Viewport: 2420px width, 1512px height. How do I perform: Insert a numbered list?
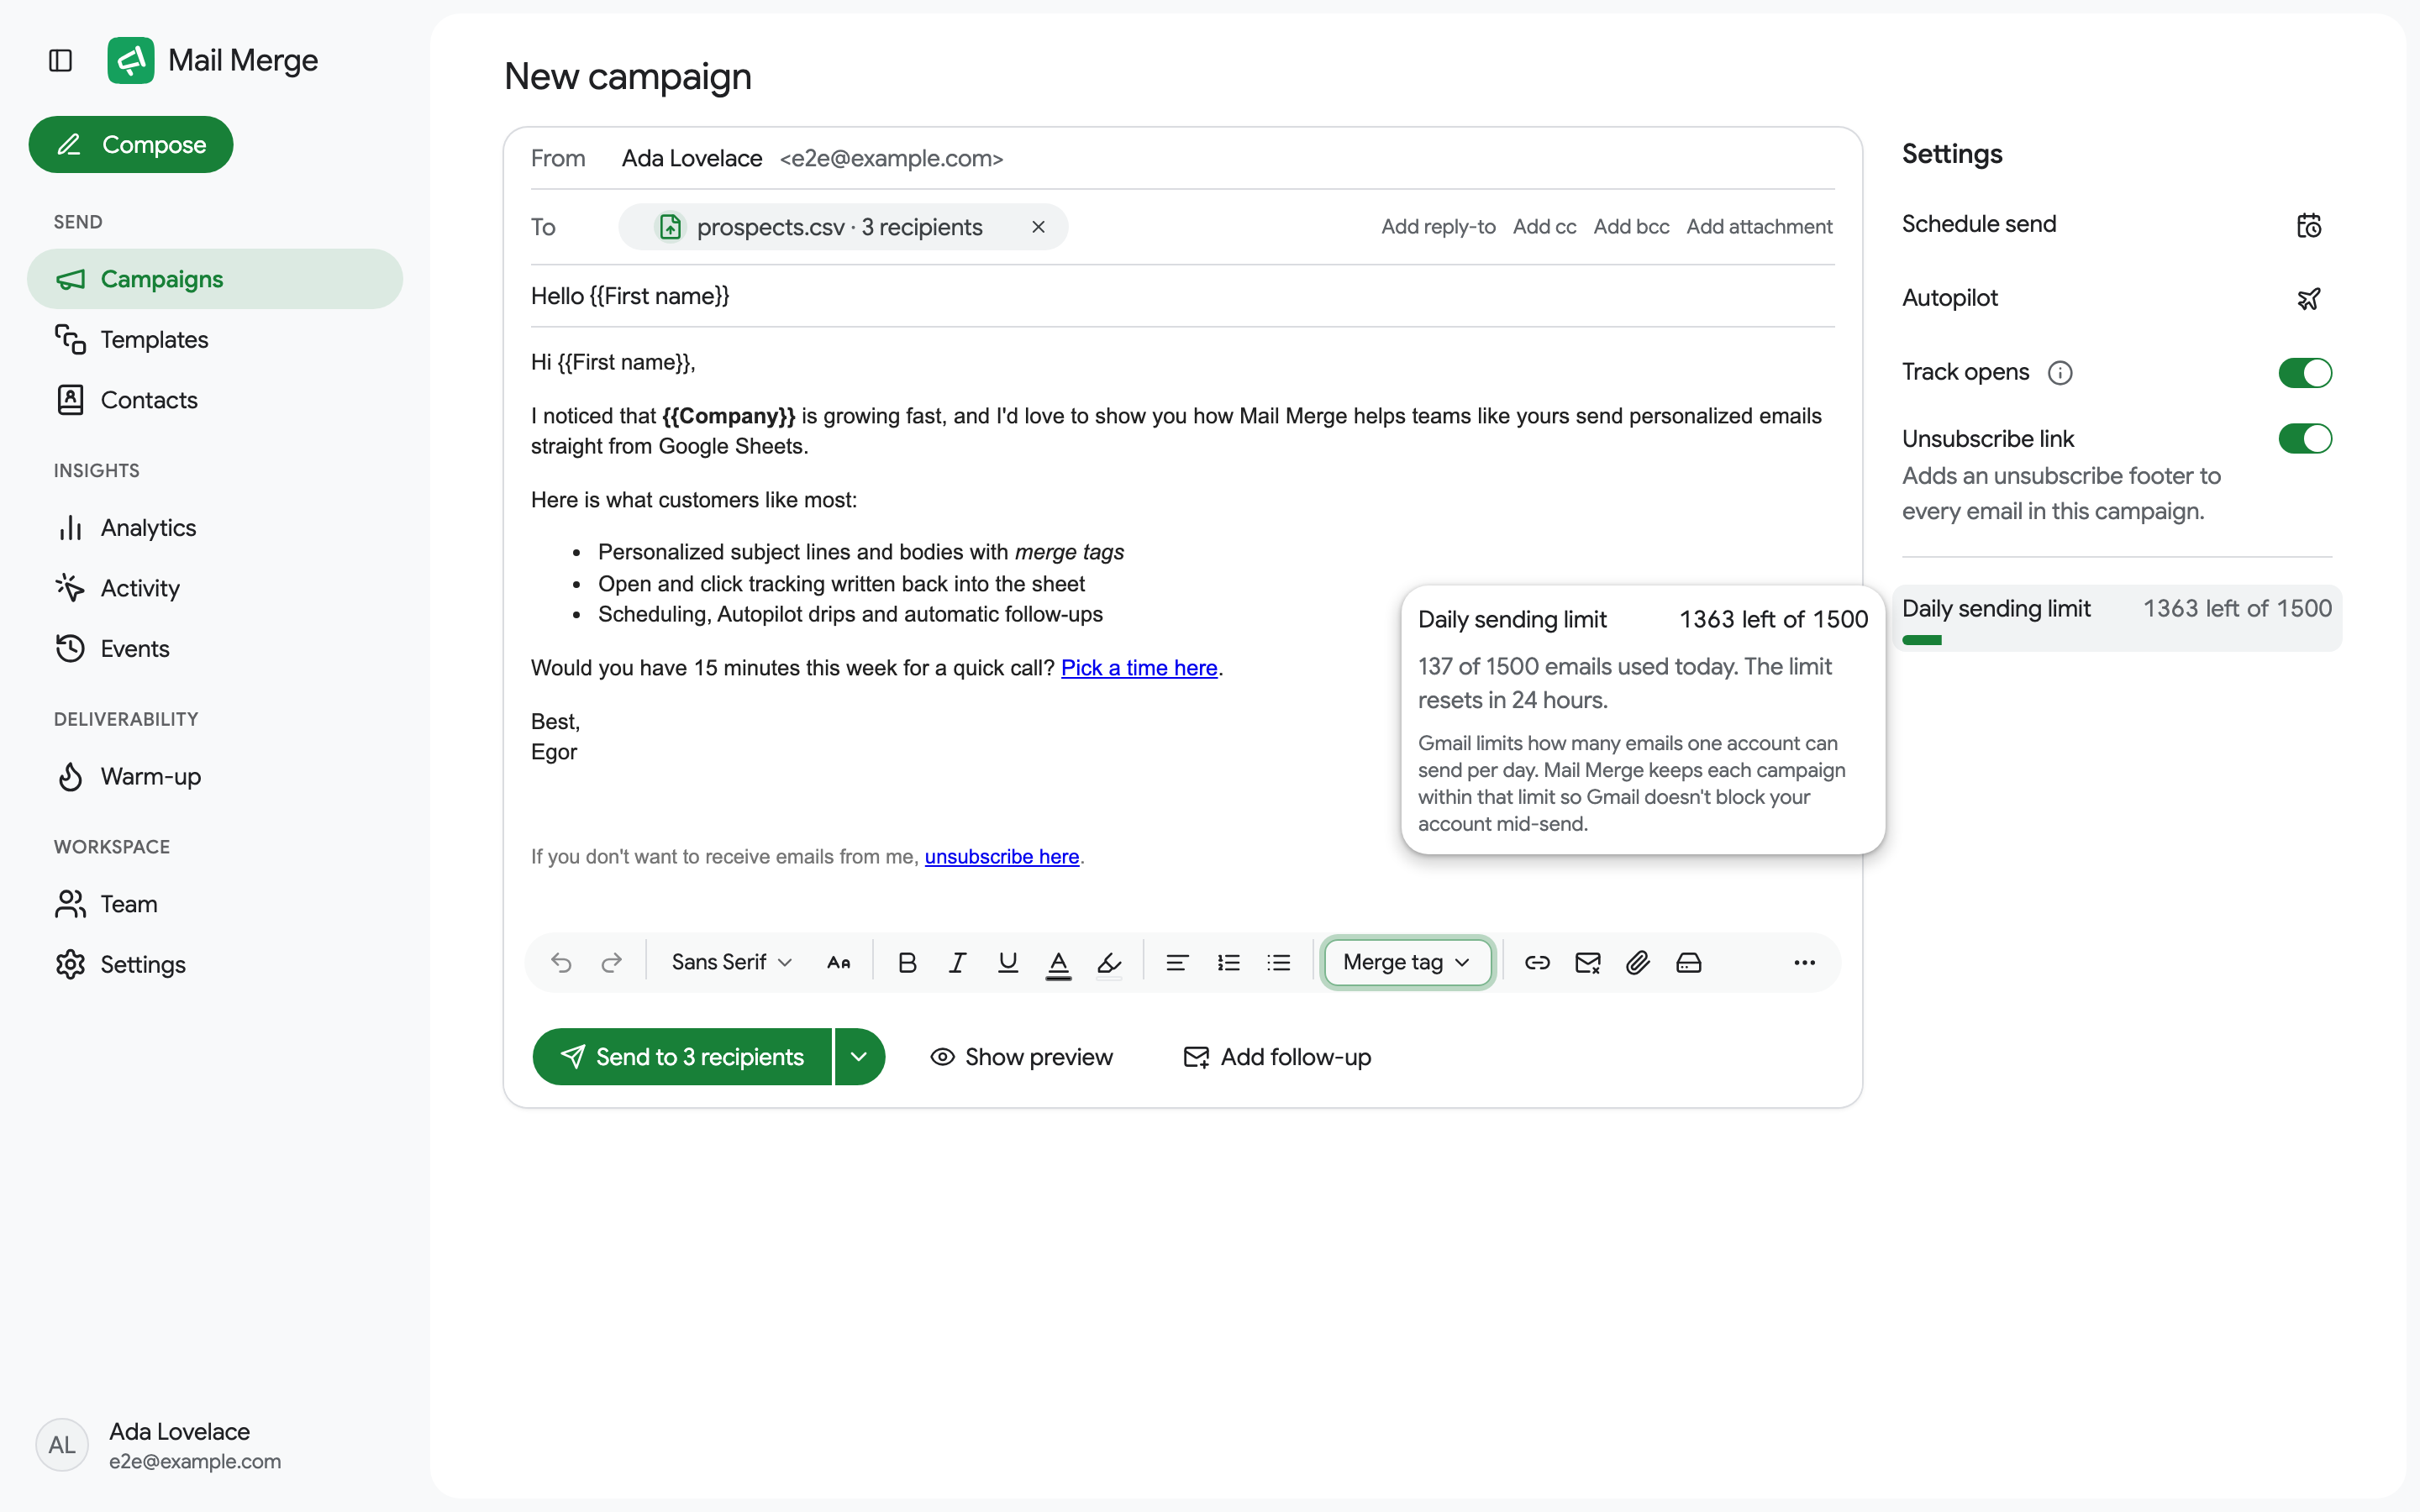pyautogui.click(x=1228, y=962)
